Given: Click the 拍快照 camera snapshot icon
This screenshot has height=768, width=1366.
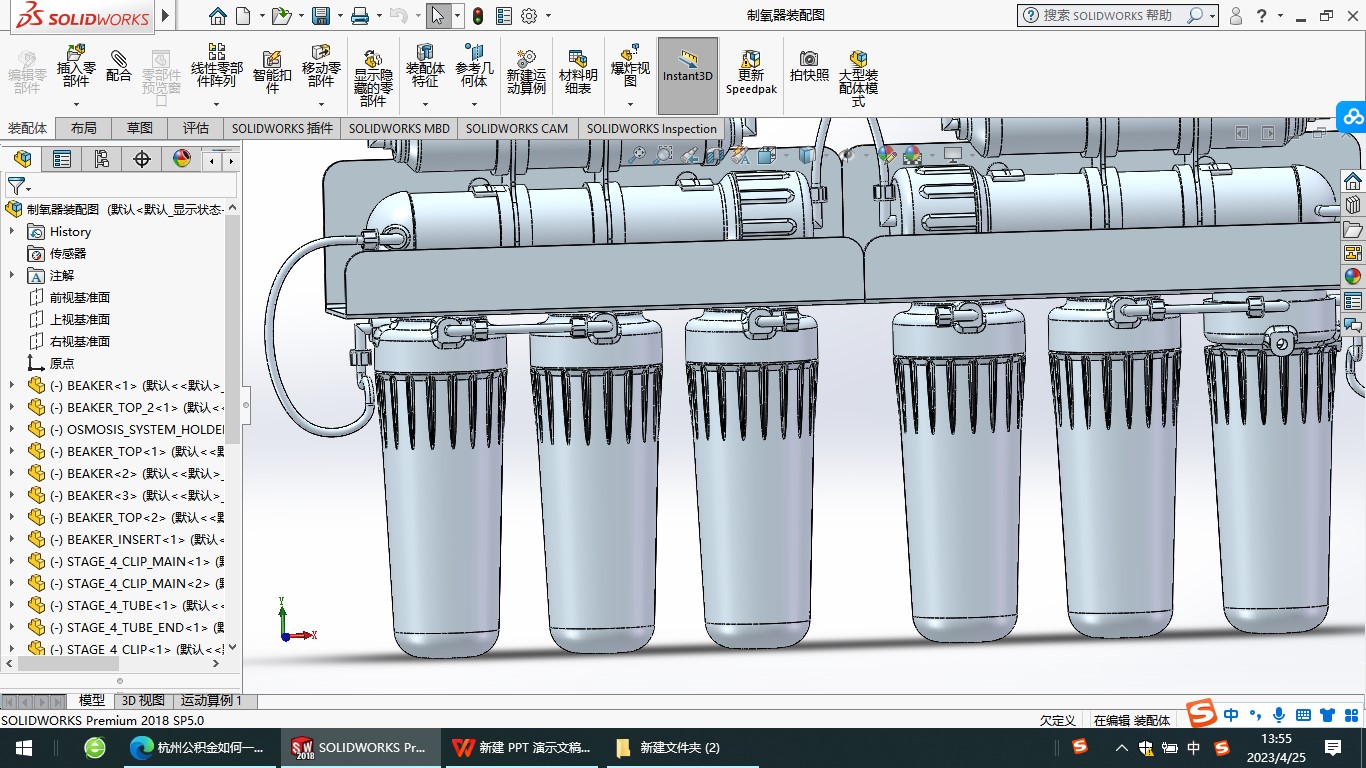Looking at the screenshot, I should 809,66.
